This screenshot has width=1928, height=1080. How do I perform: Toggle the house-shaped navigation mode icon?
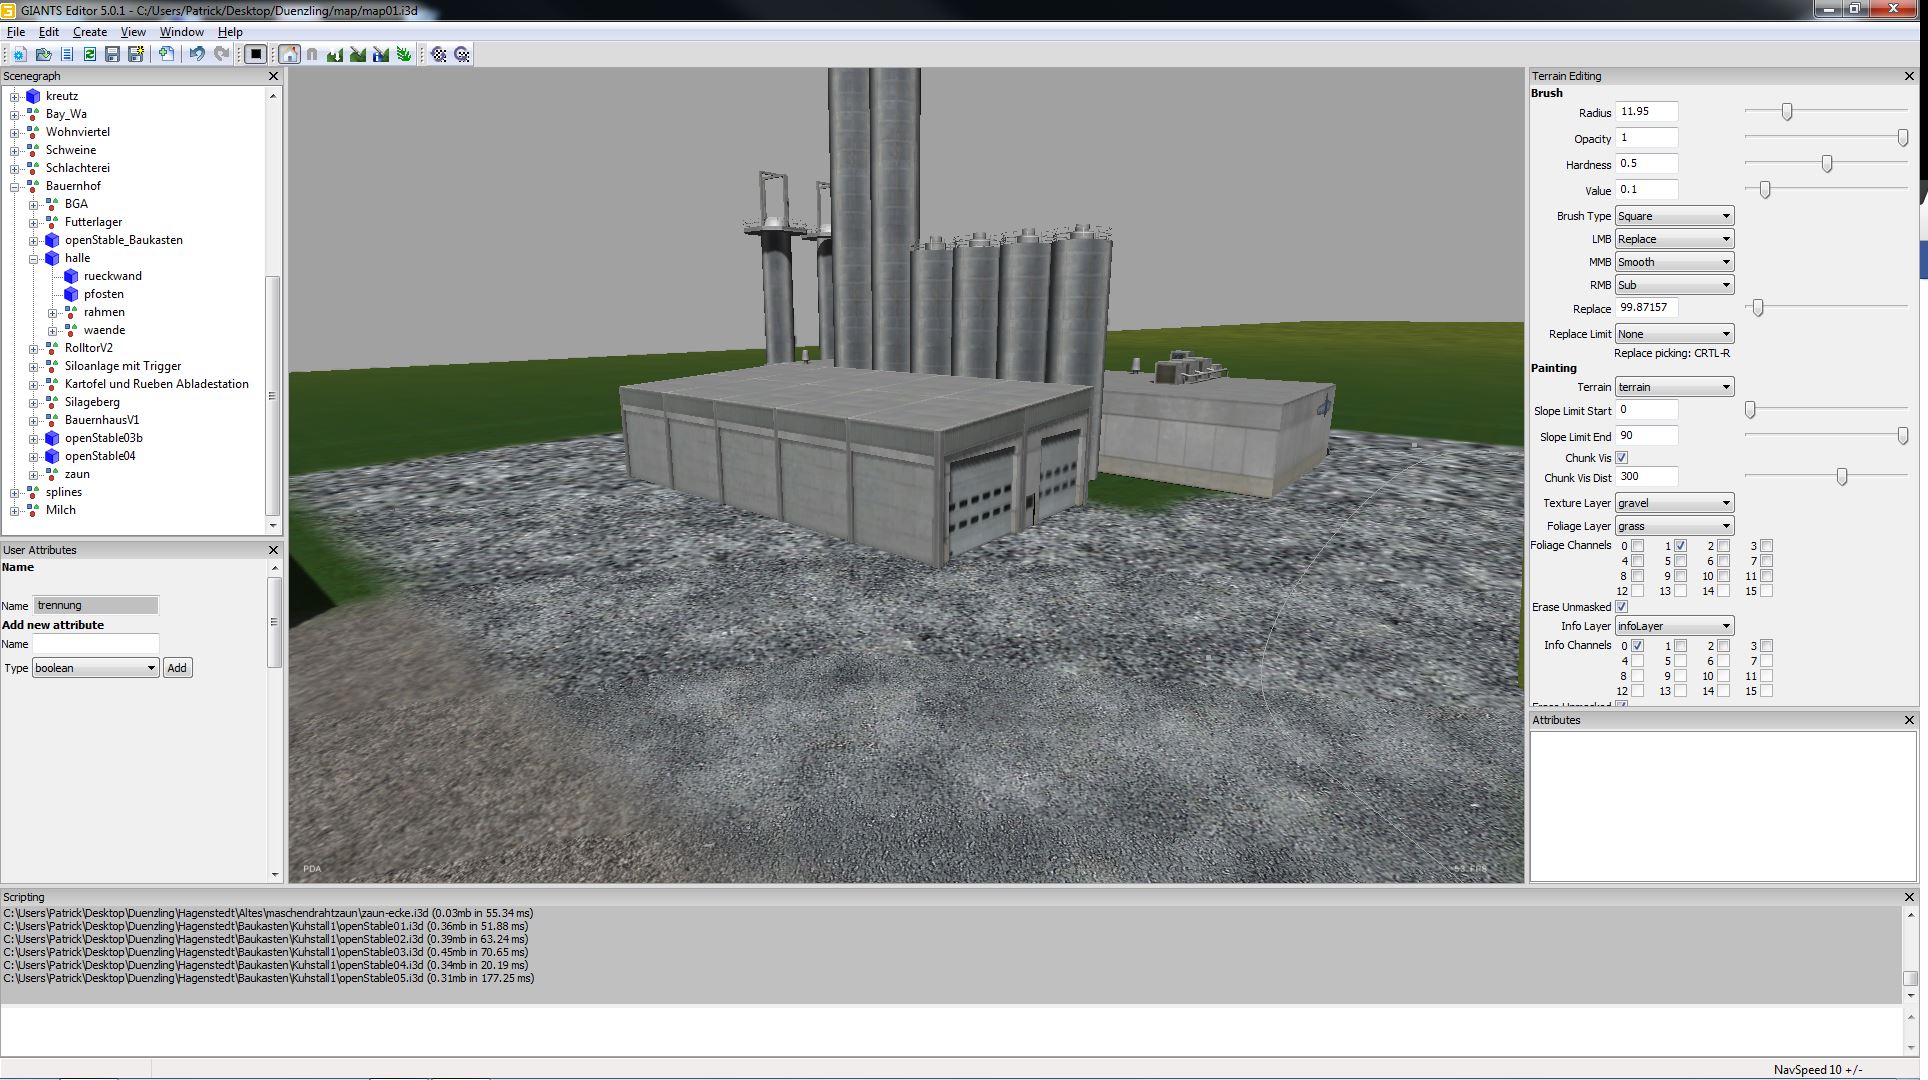tap(289, 54)
